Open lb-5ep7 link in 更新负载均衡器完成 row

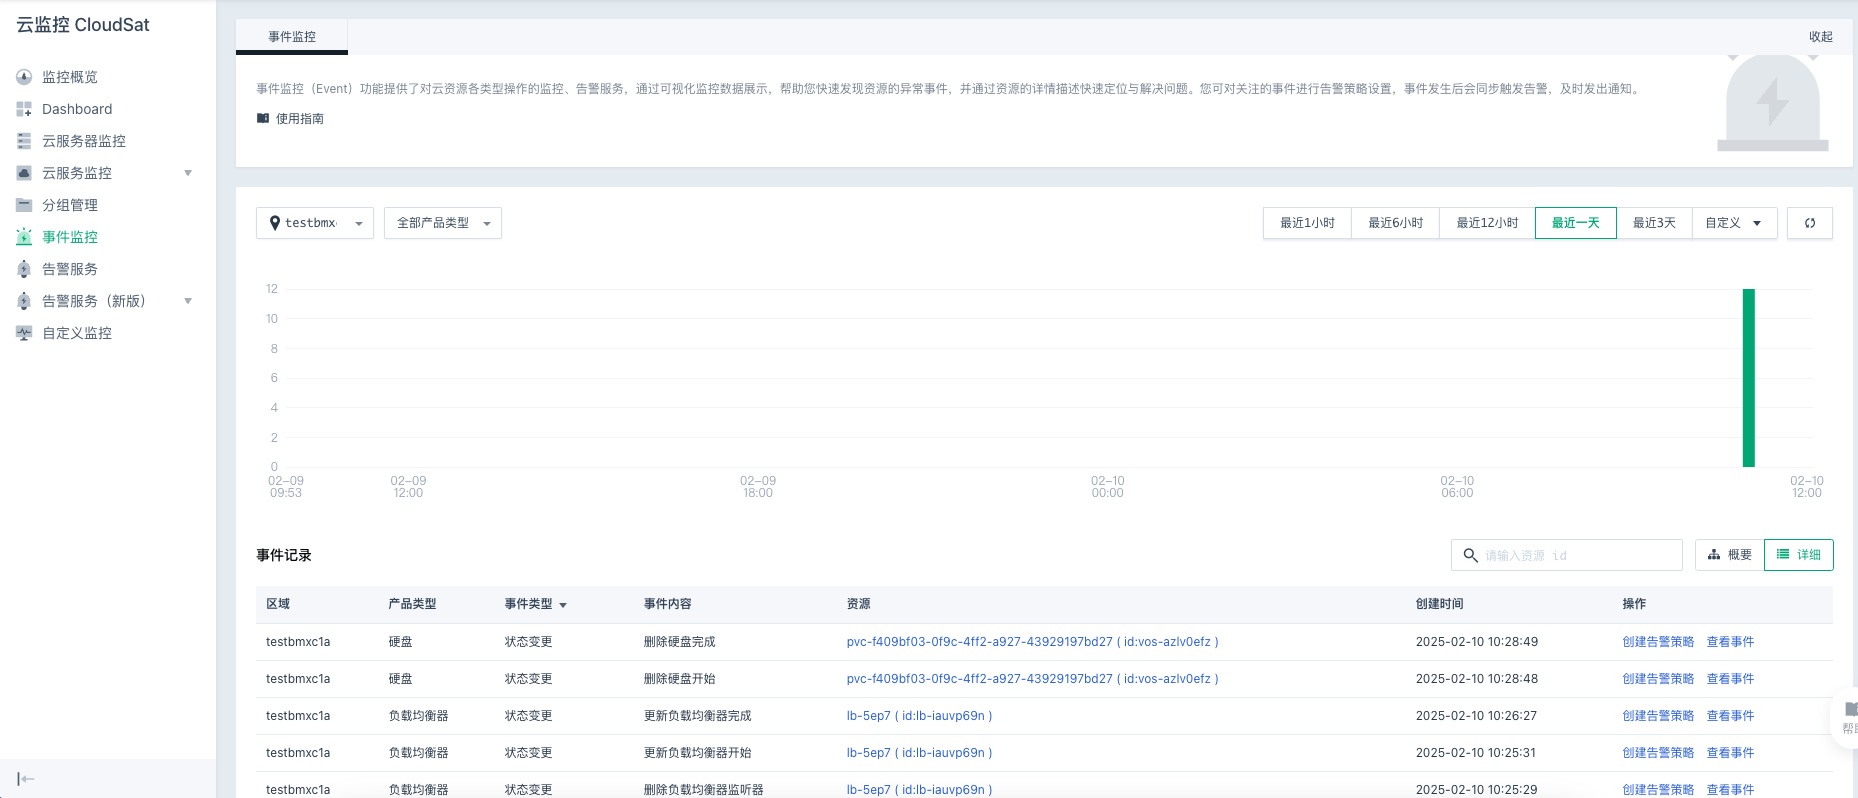click(x=919, y=716)
